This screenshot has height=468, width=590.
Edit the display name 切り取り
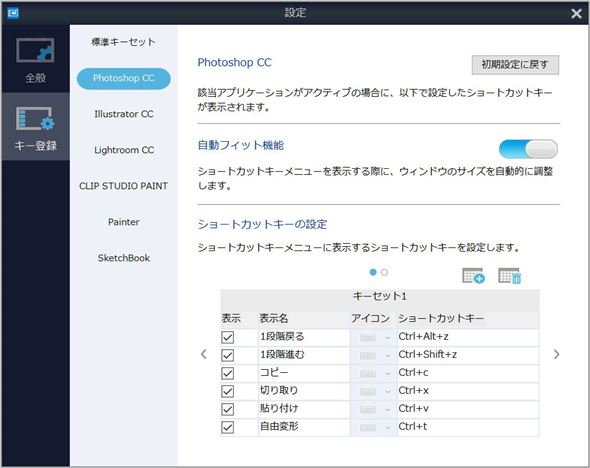[x=304, y=391]
